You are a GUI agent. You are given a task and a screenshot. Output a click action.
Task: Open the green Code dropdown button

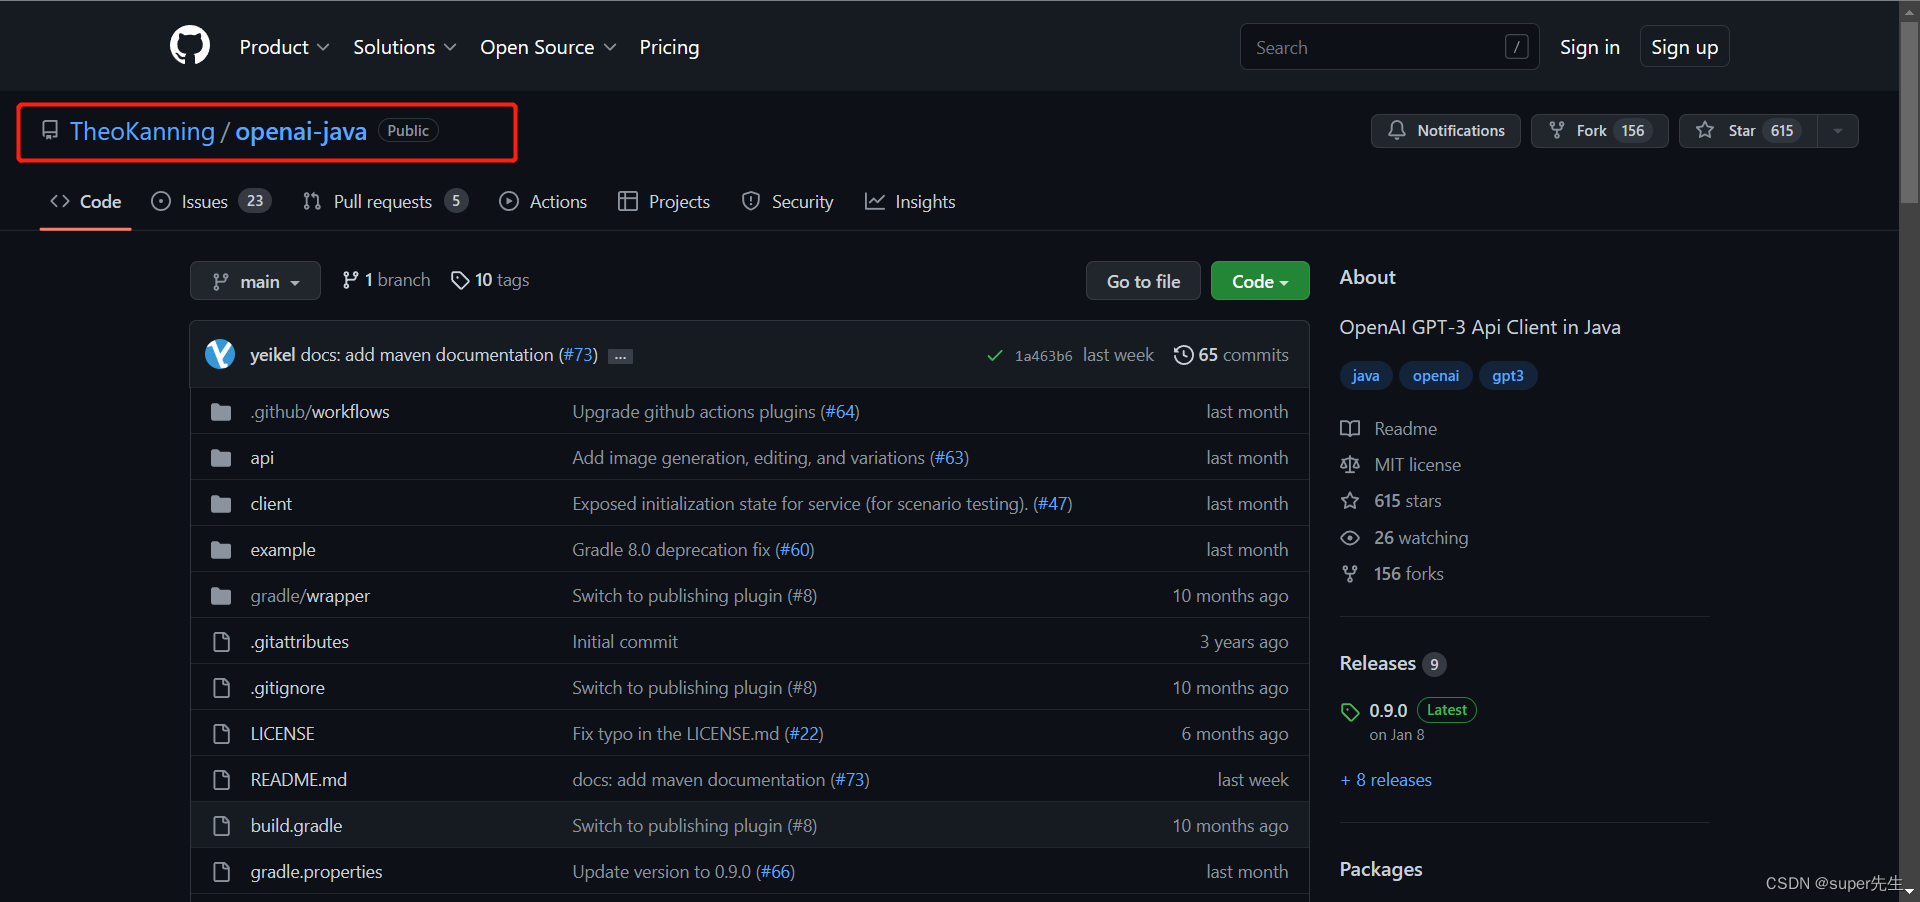pos(1260,281)
